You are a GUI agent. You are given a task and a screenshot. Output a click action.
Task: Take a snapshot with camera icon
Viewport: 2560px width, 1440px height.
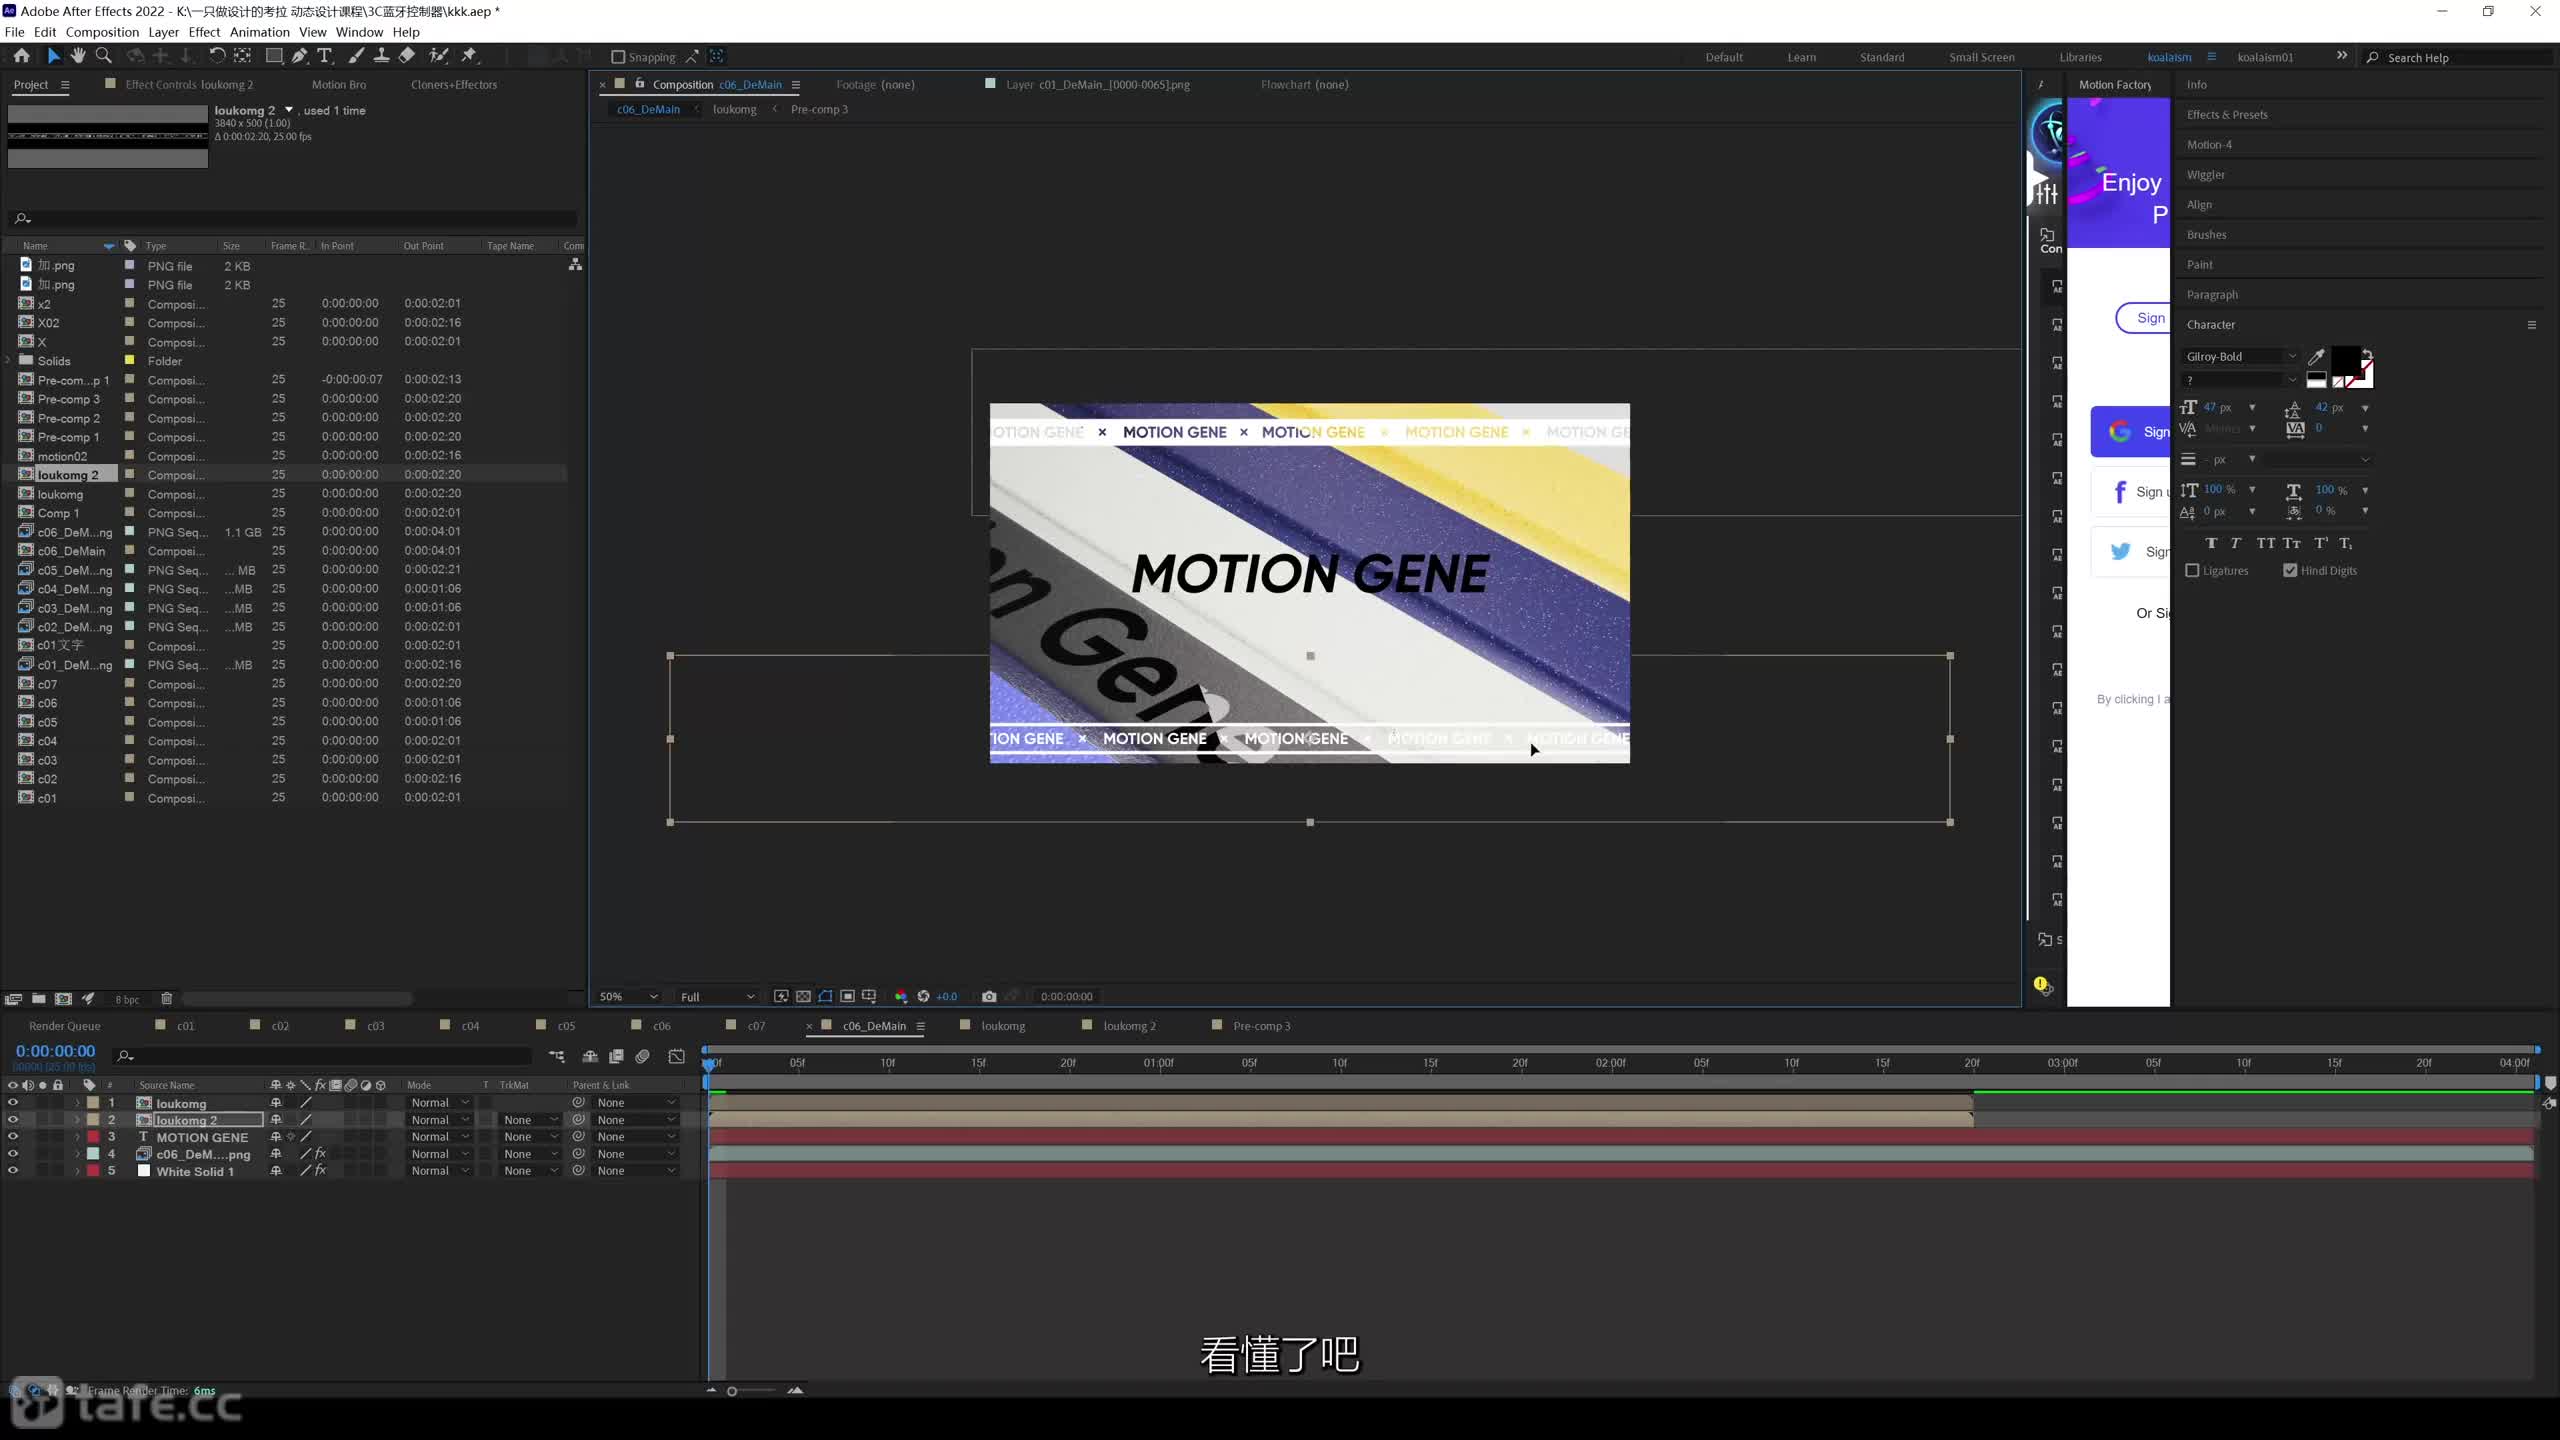pyautogui.click(x=989, y=996)
